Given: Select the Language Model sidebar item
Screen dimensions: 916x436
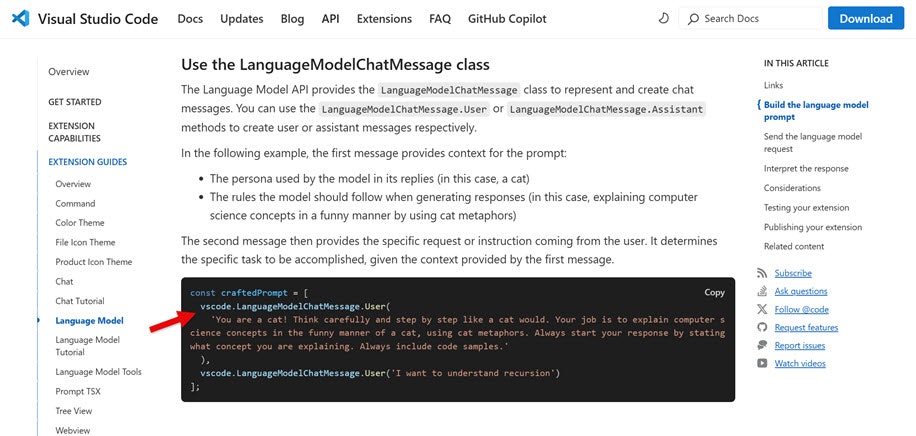Looking at the screenshot, I should coord(89,320).
